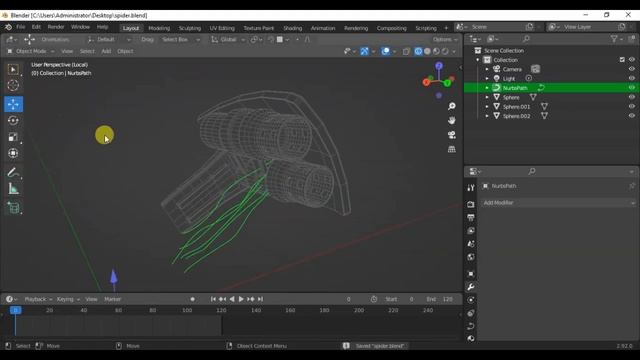Open the viewport Options dropdown
Image resolution: width=640 pixels, height=360 pixels.
(x=445, y=40)
